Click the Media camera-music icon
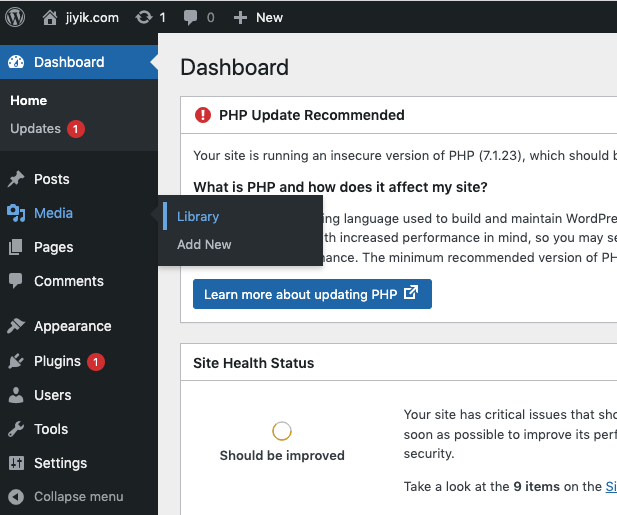Viewport: 617px width, 515px height. point(16,213)
